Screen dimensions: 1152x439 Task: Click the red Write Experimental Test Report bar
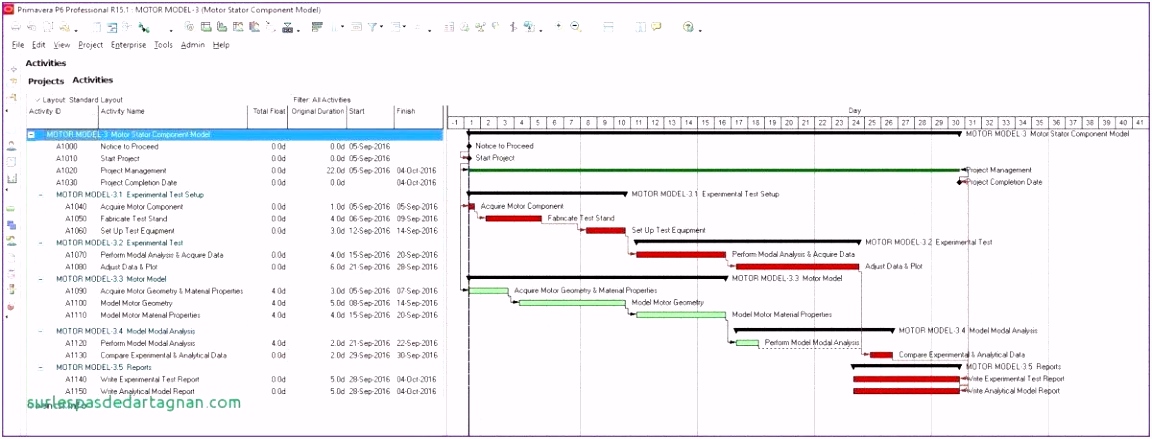coord(907,379)
